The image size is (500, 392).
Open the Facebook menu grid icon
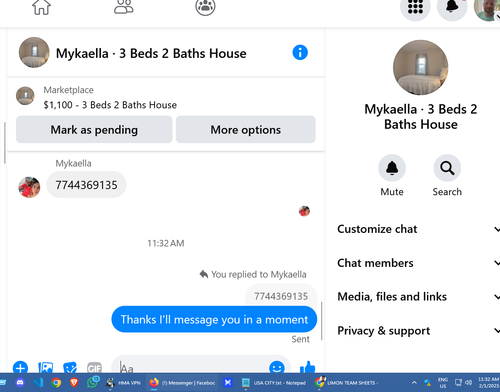point(415,6)
